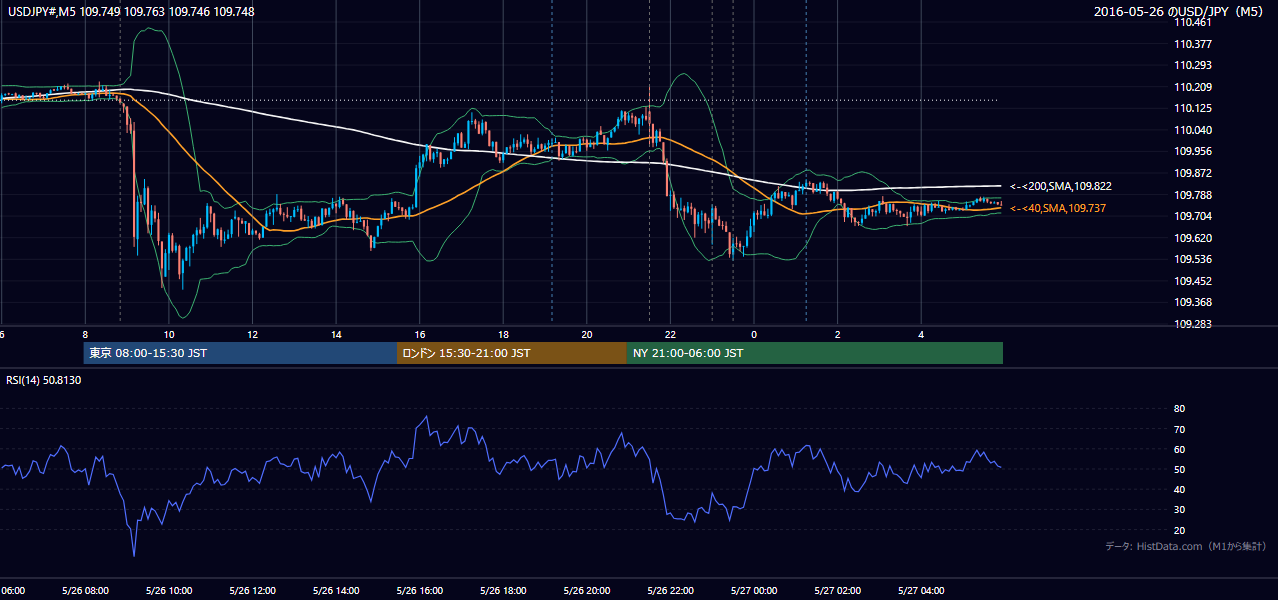Viewport: 1278px width, 600px height.
Task: Click hour tick 20 under price chart
Action: pos(587,334)
